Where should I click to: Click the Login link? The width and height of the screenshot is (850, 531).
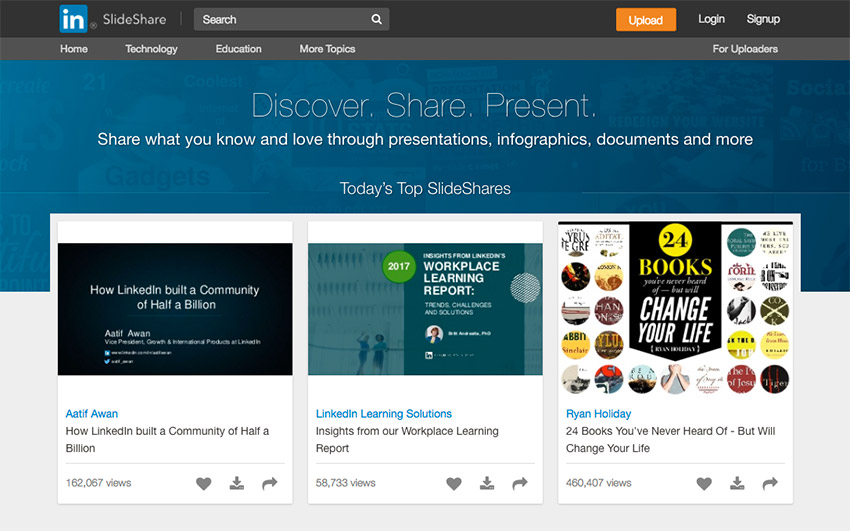[711, 19]
